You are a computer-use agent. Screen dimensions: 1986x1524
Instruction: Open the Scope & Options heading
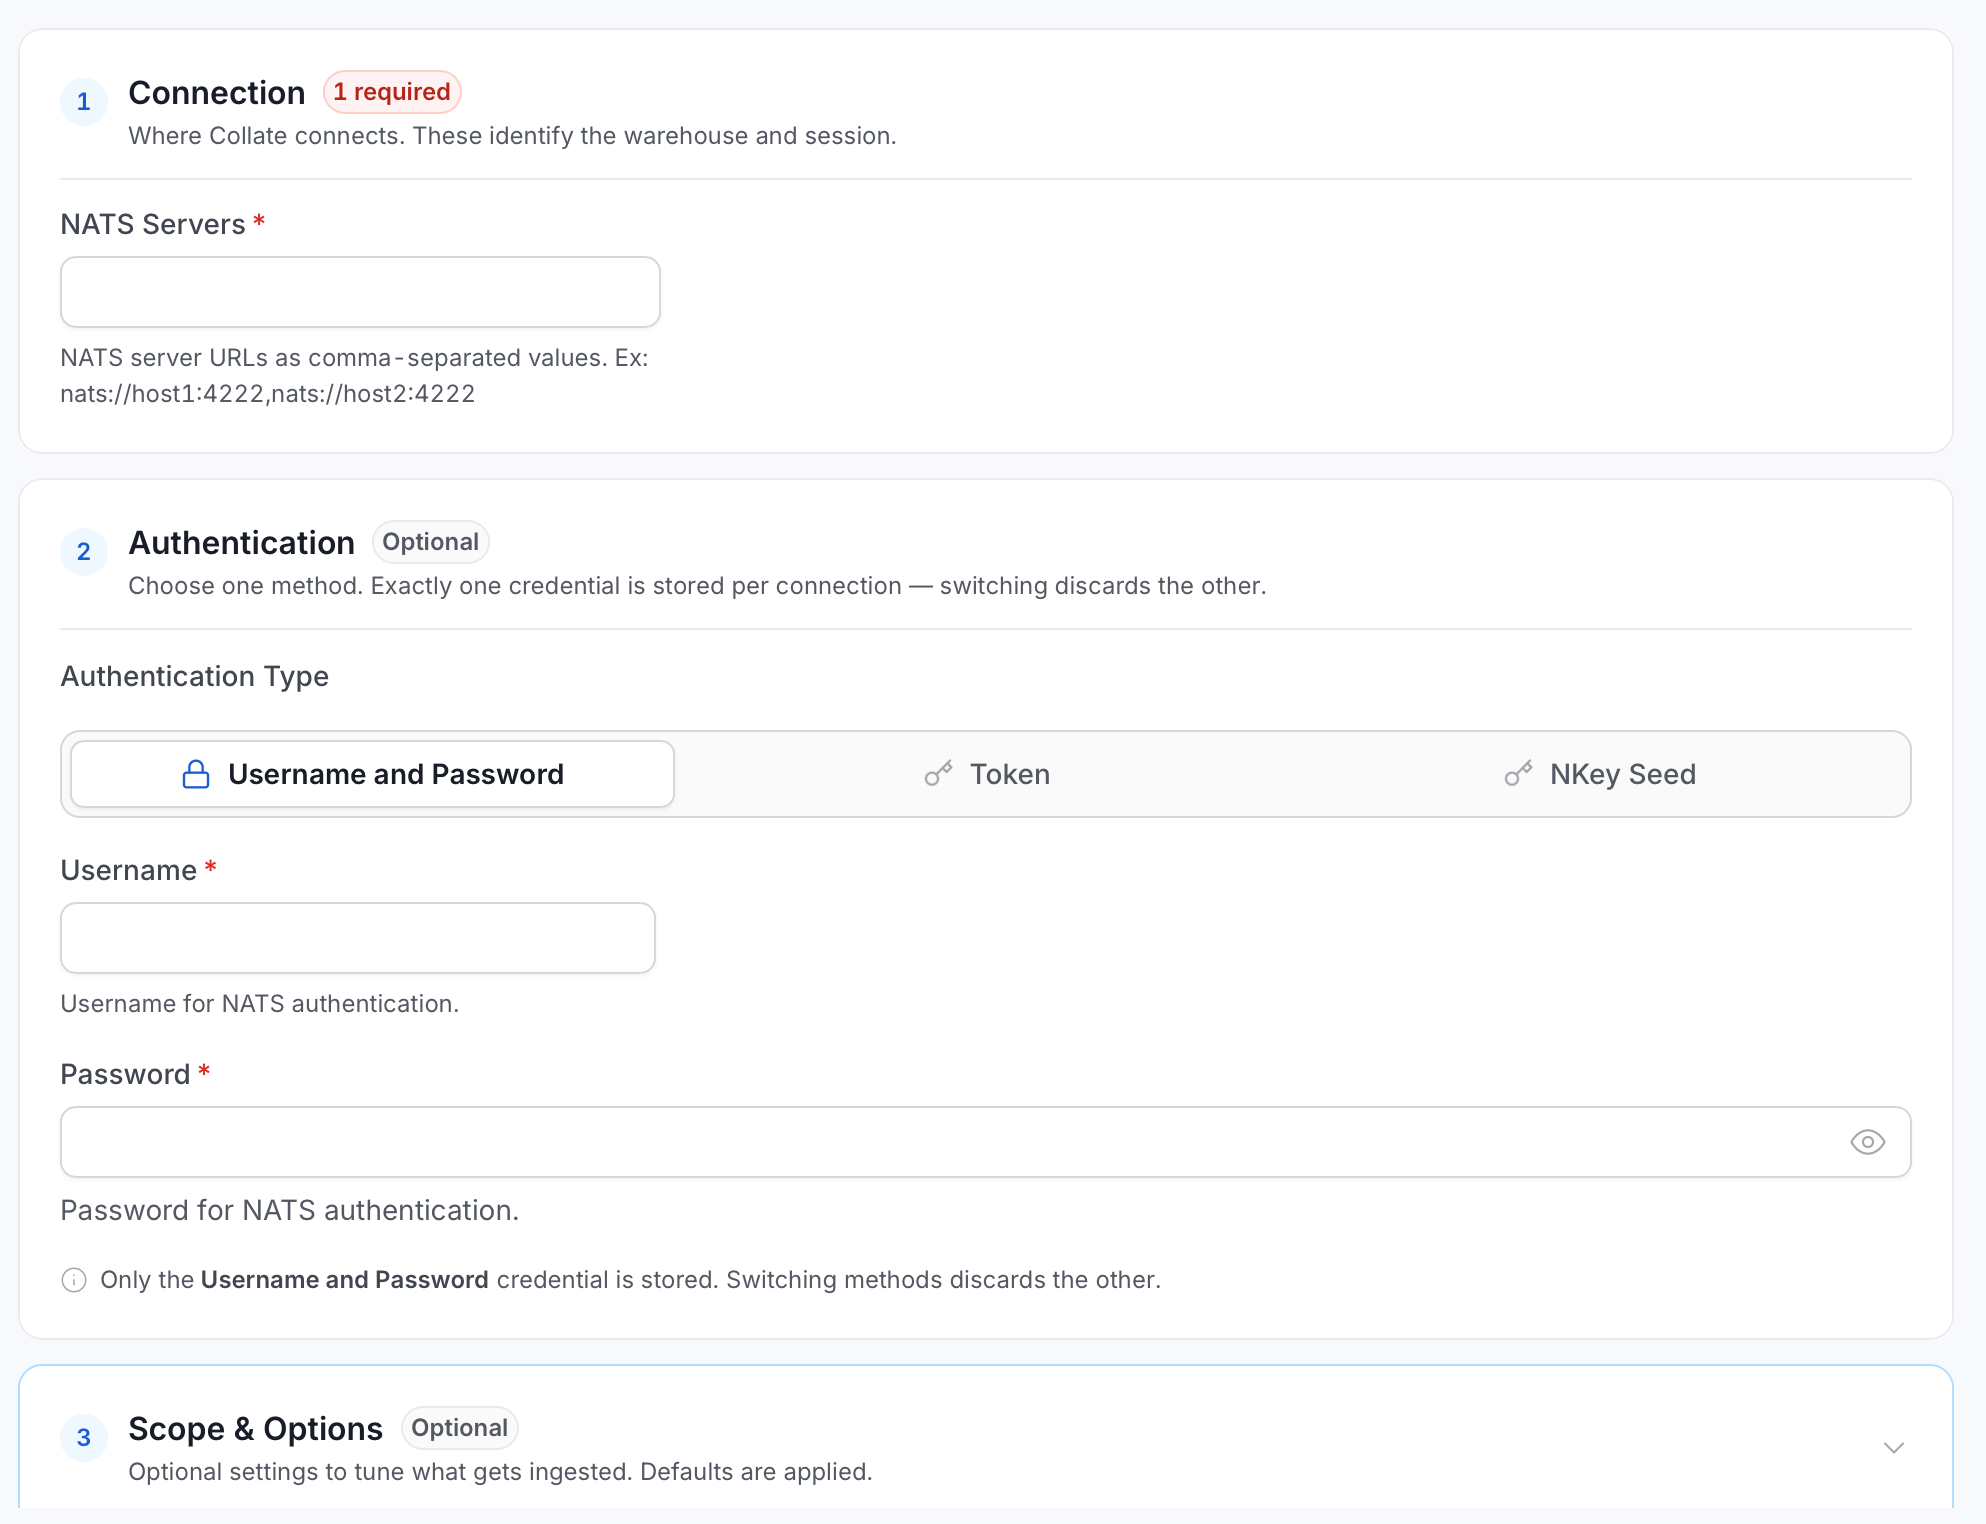[x=255, y=1429]
